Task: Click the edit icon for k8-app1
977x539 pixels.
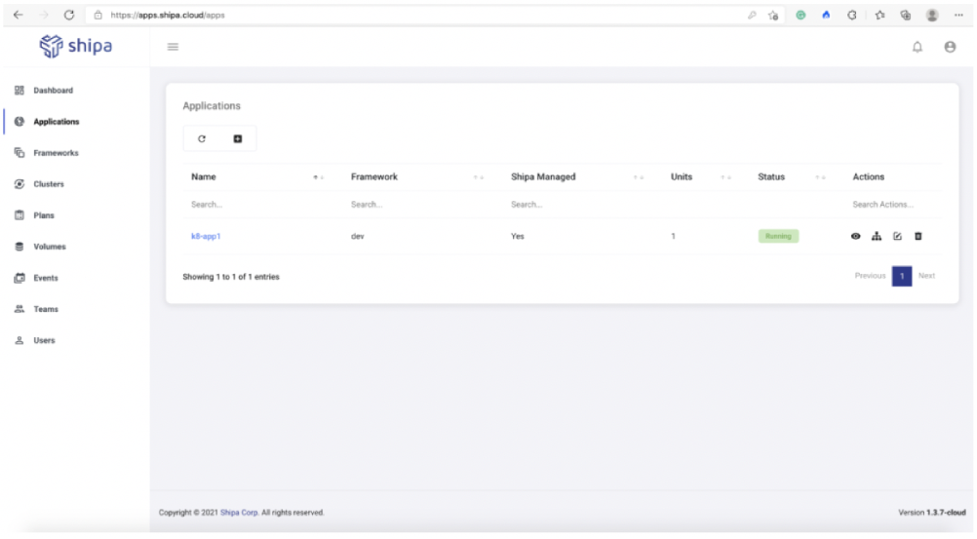Action: click(x=897, y=236)
